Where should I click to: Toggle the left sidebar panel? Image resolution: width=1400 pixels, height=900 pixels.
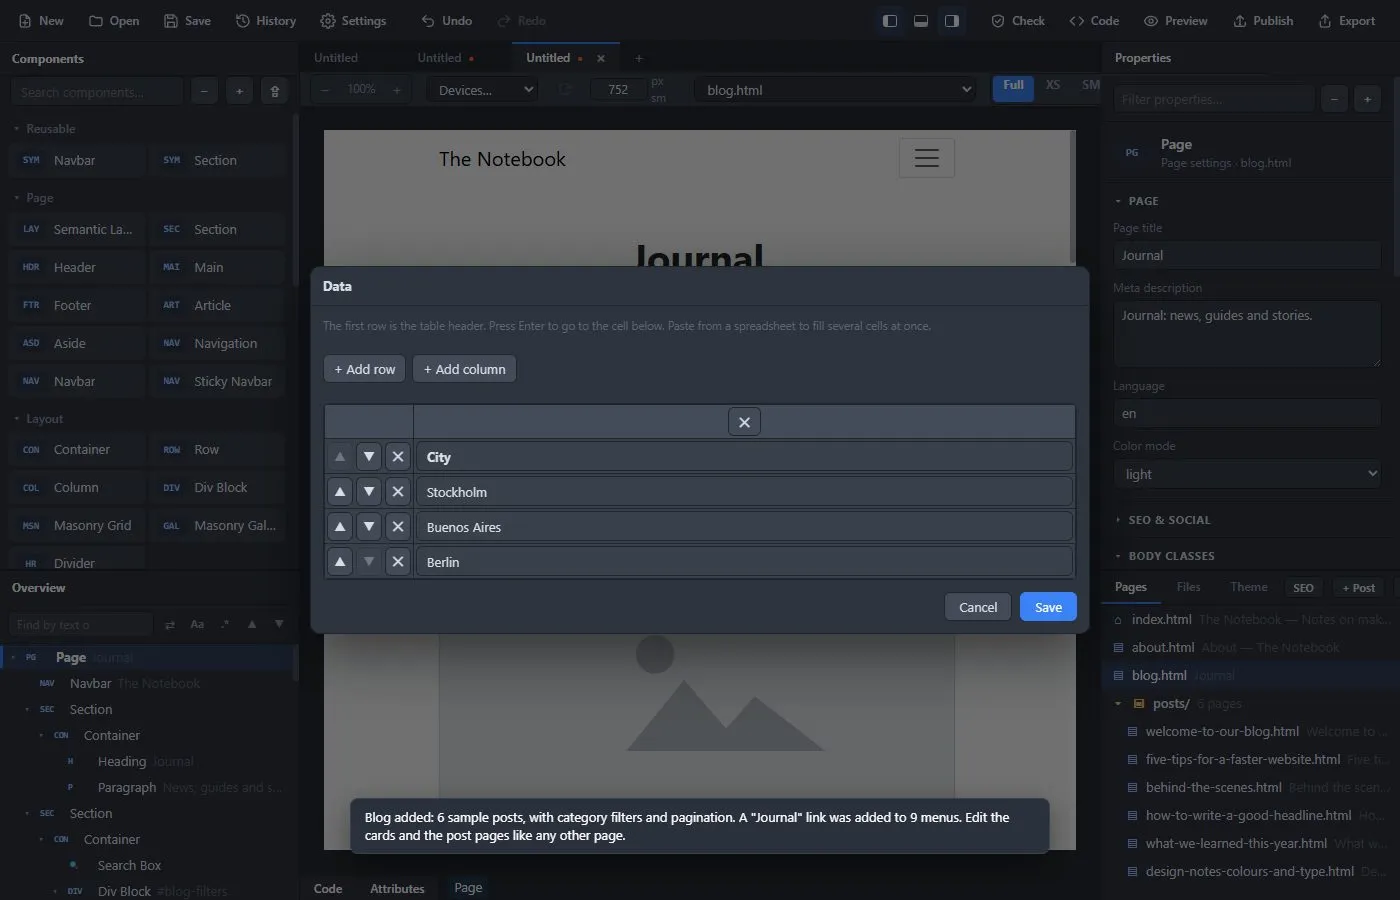pyautogui.click(x=889, y=21)
